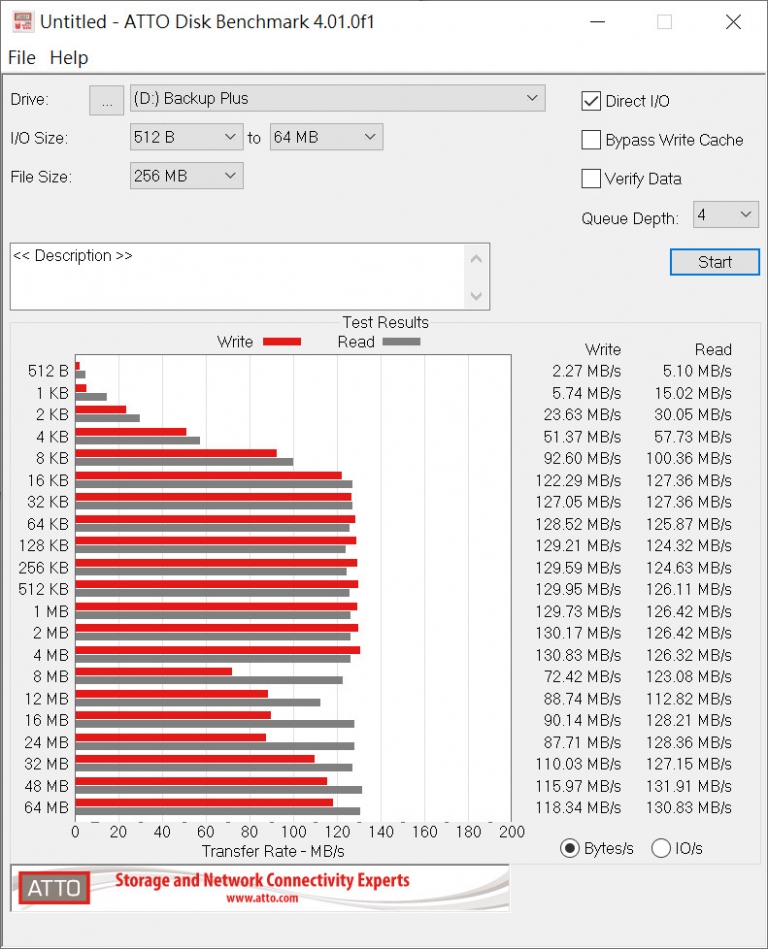Click the read value 100.36 MB/s
The image size is (768, 949).
(x=689, y=458)
